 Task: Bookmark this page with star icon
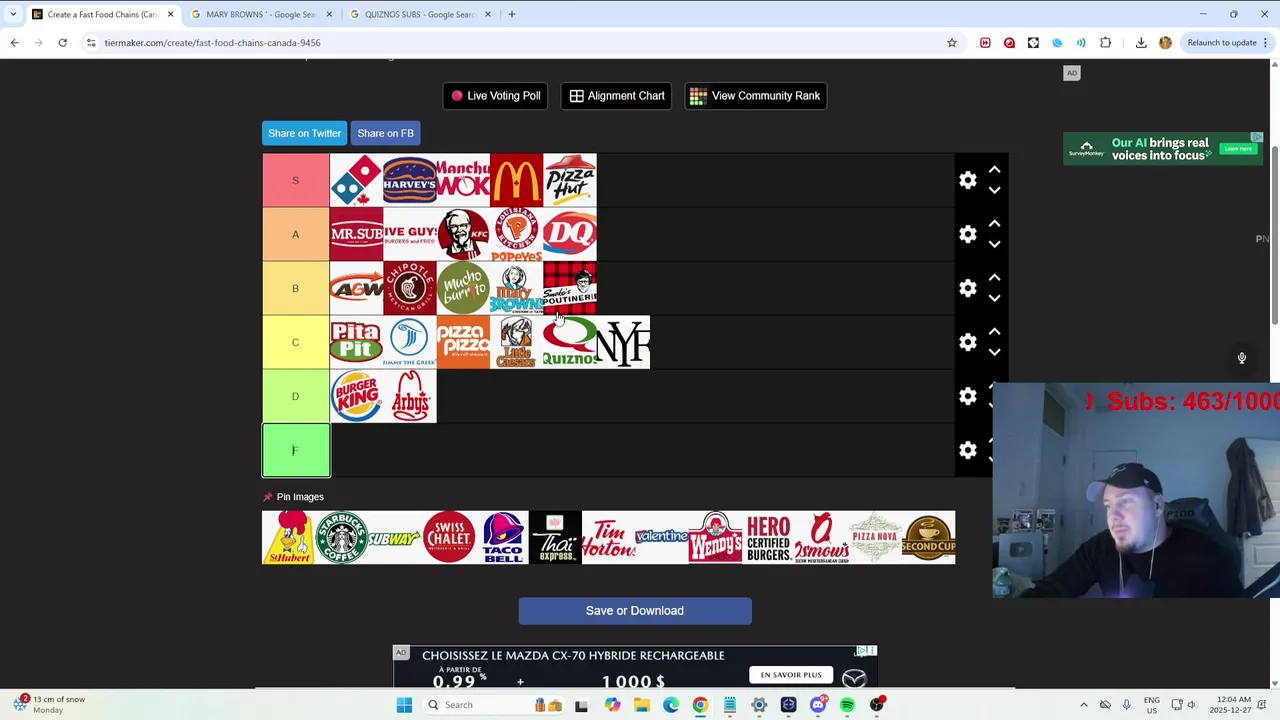click(x=951, y=43)
